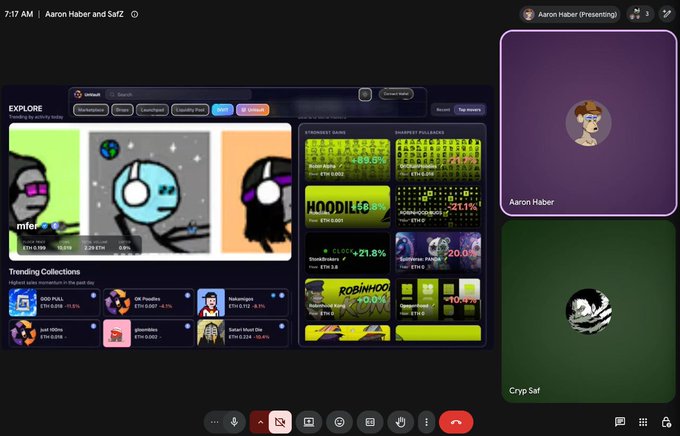
Task: Open the Drops tab in shared screen
Action: click(122, 110)
